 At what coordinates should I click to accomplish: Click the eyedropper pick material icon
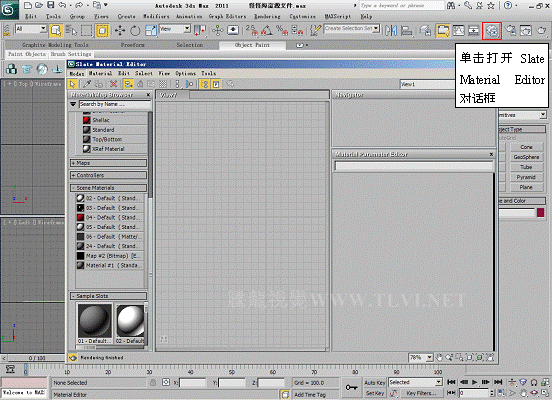click(x=87, y=84)
